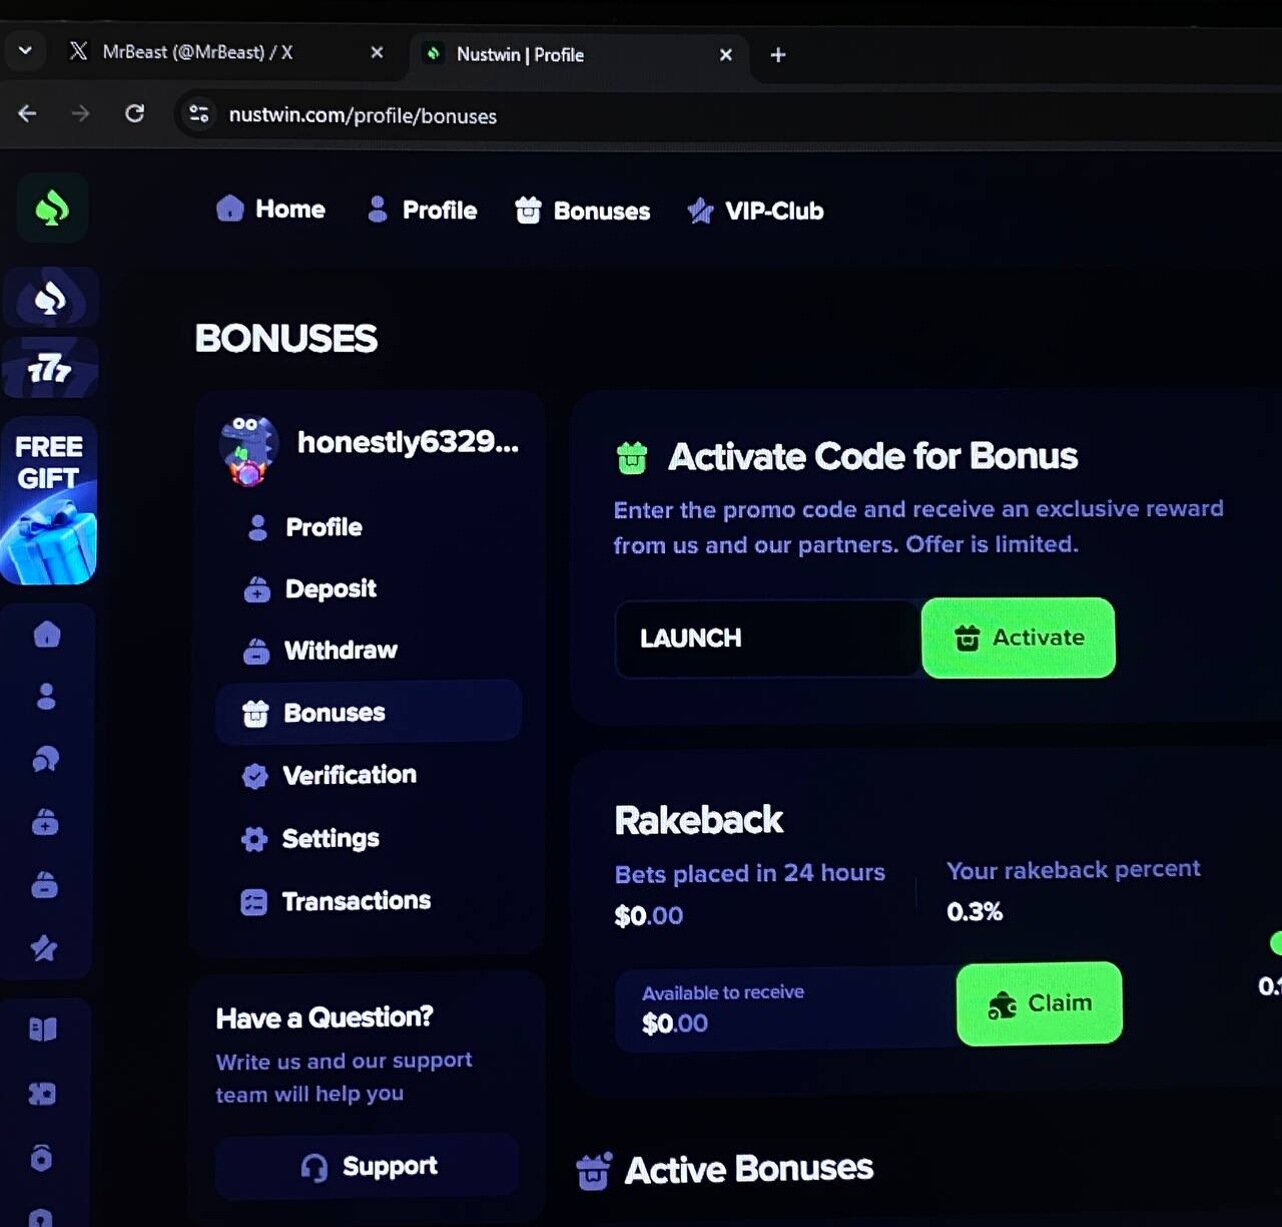Click the promo code field containing LAUNCH
Image resolution: width=1282 pixels, height=1227 pixels.
click(x=768, y=639)
